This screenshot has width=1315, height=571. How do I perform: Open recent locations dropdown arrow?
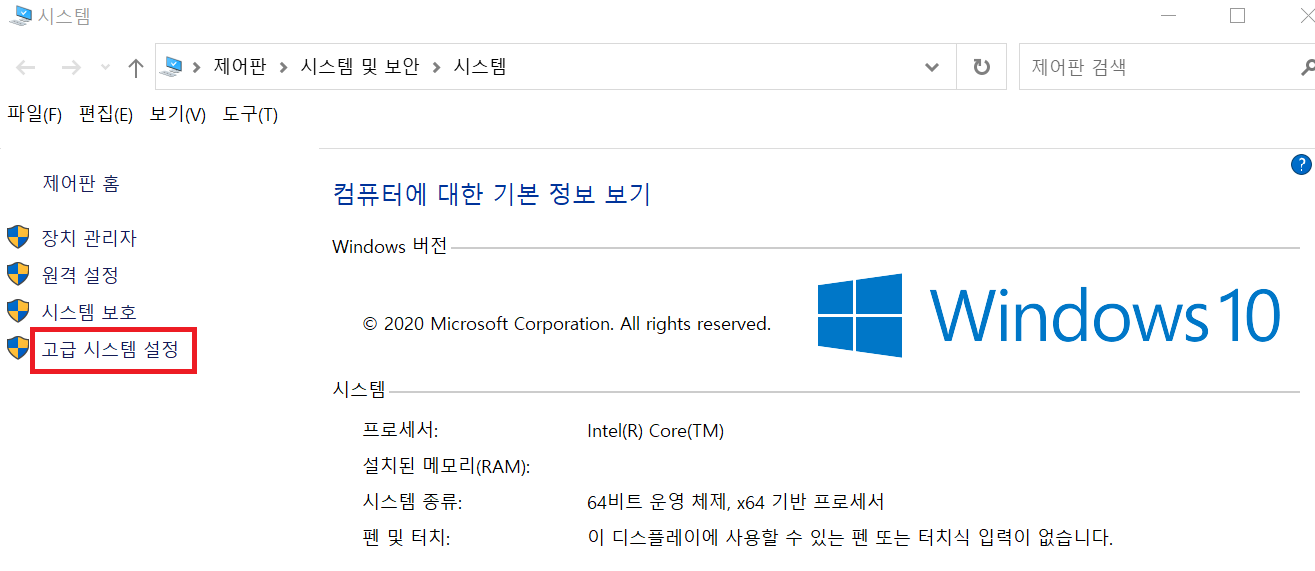(106, 69)
